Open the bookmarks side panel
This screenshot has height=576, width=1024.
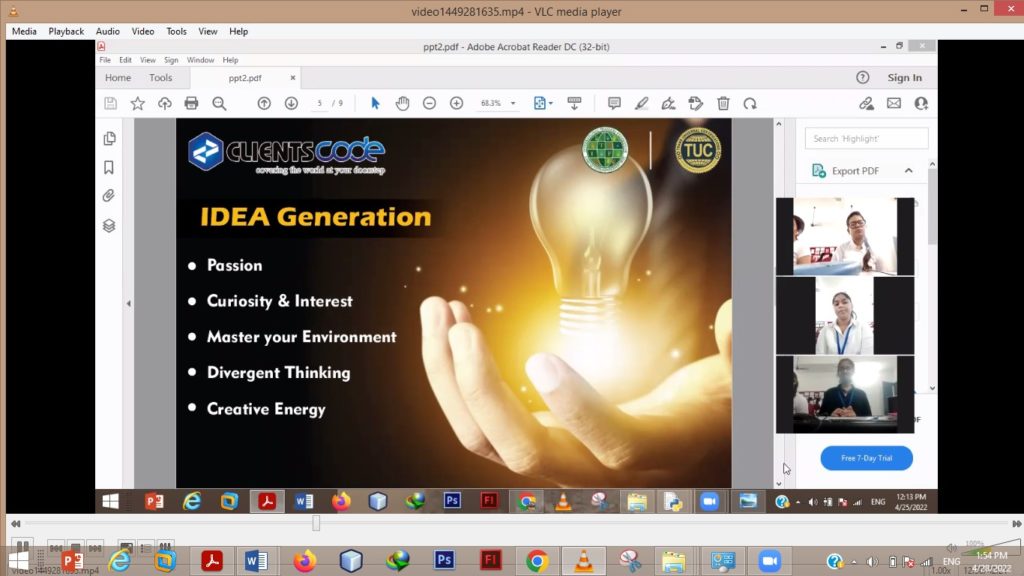coord(109,167)
